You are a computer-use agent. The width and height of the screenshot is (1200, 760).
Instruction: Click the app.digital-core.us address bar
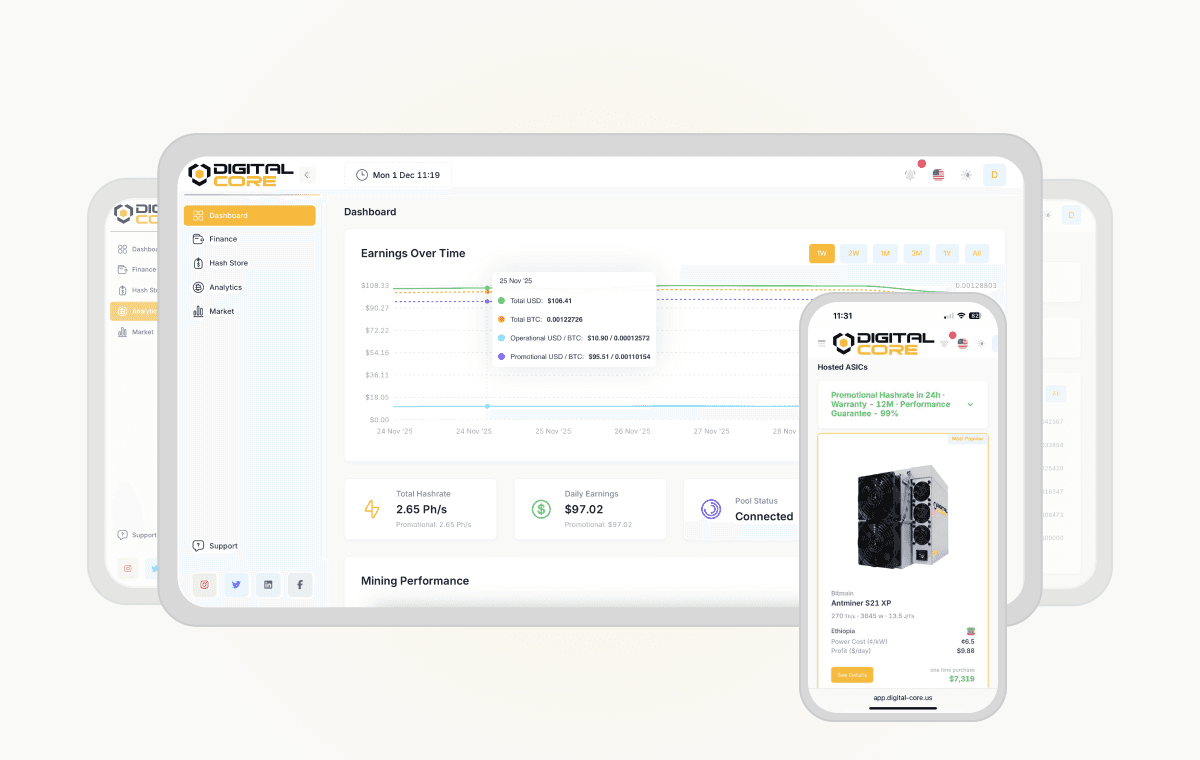coord(902,699)
